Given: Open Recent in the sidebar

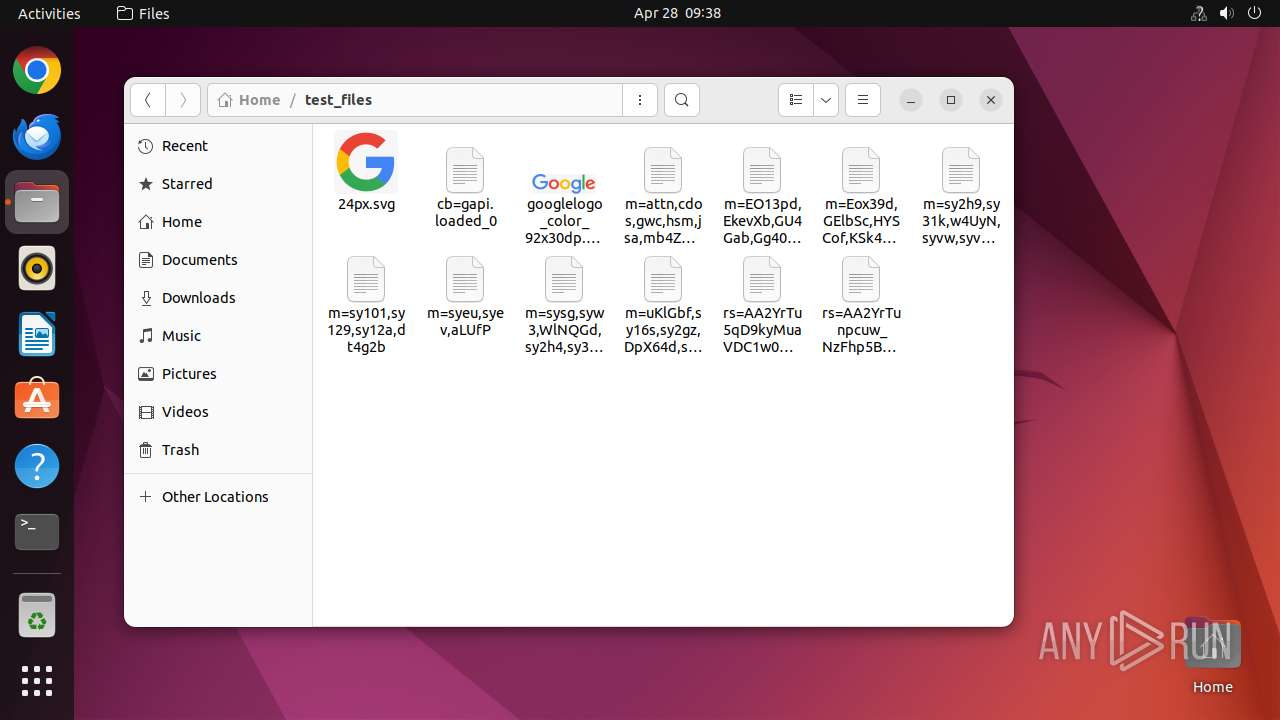Looking at the screenshot, I should 218,146.
